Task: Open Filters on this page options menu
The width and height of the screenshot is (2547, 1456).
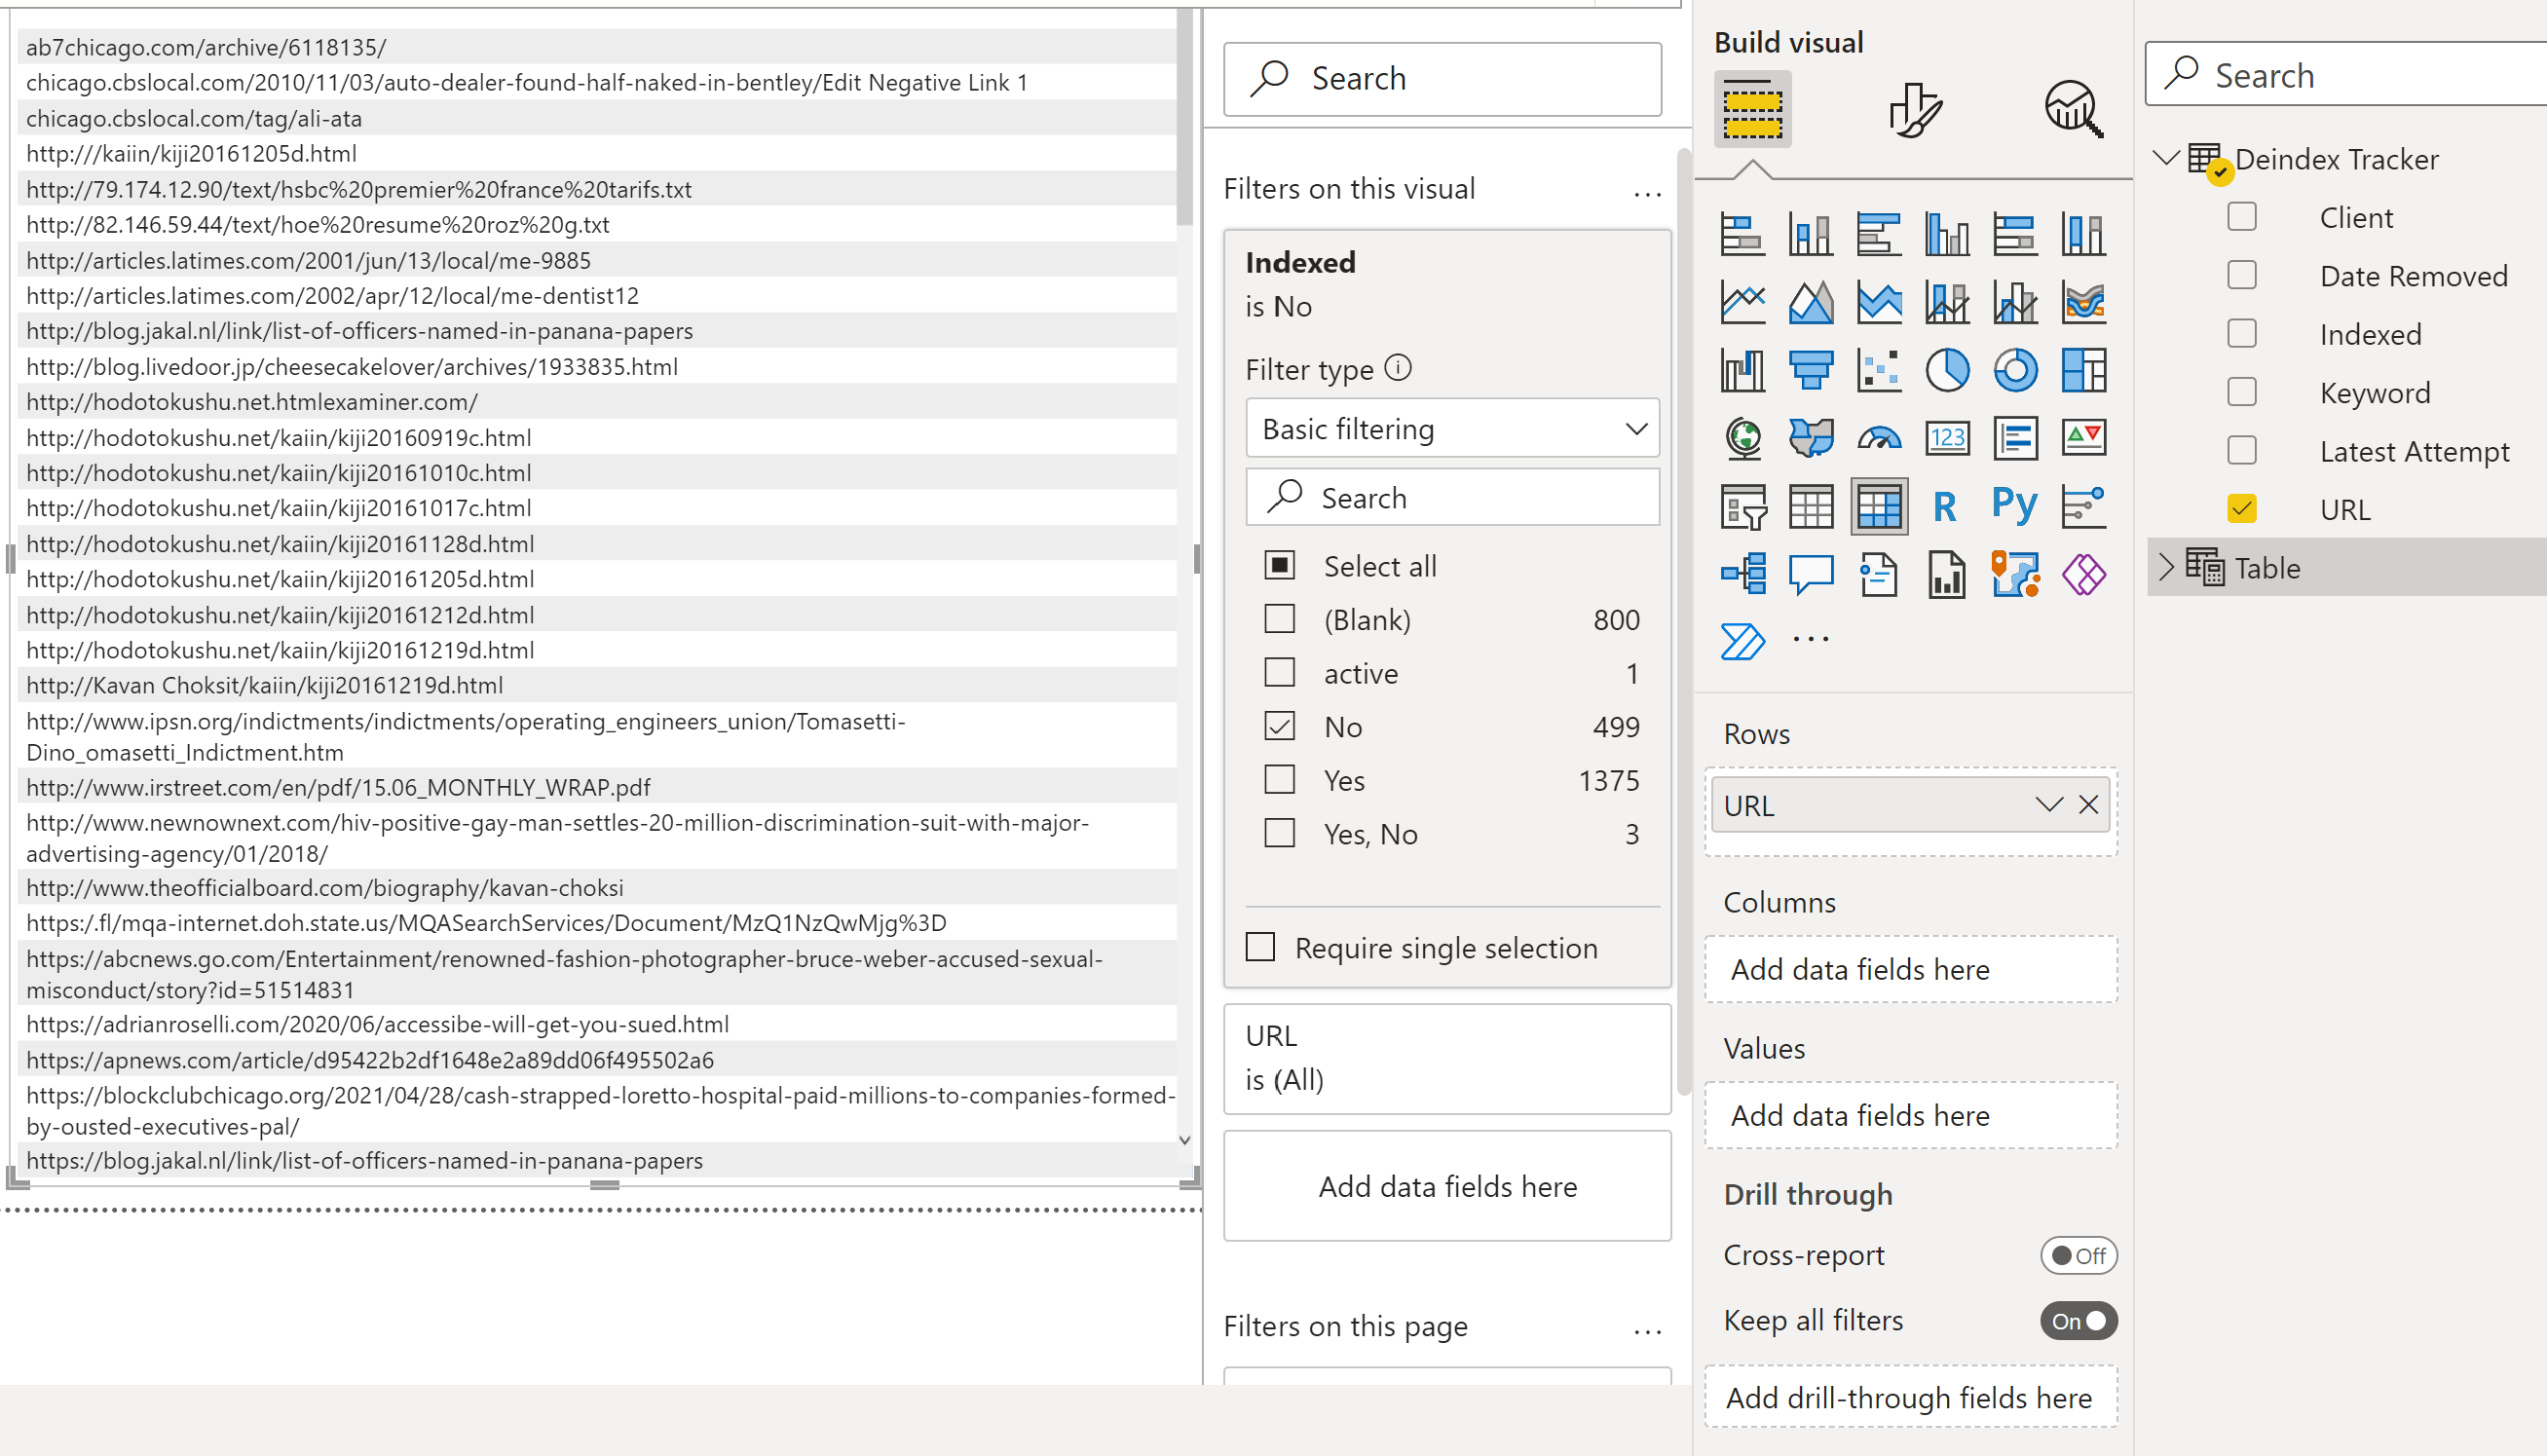Action: pos(1648,1330)
